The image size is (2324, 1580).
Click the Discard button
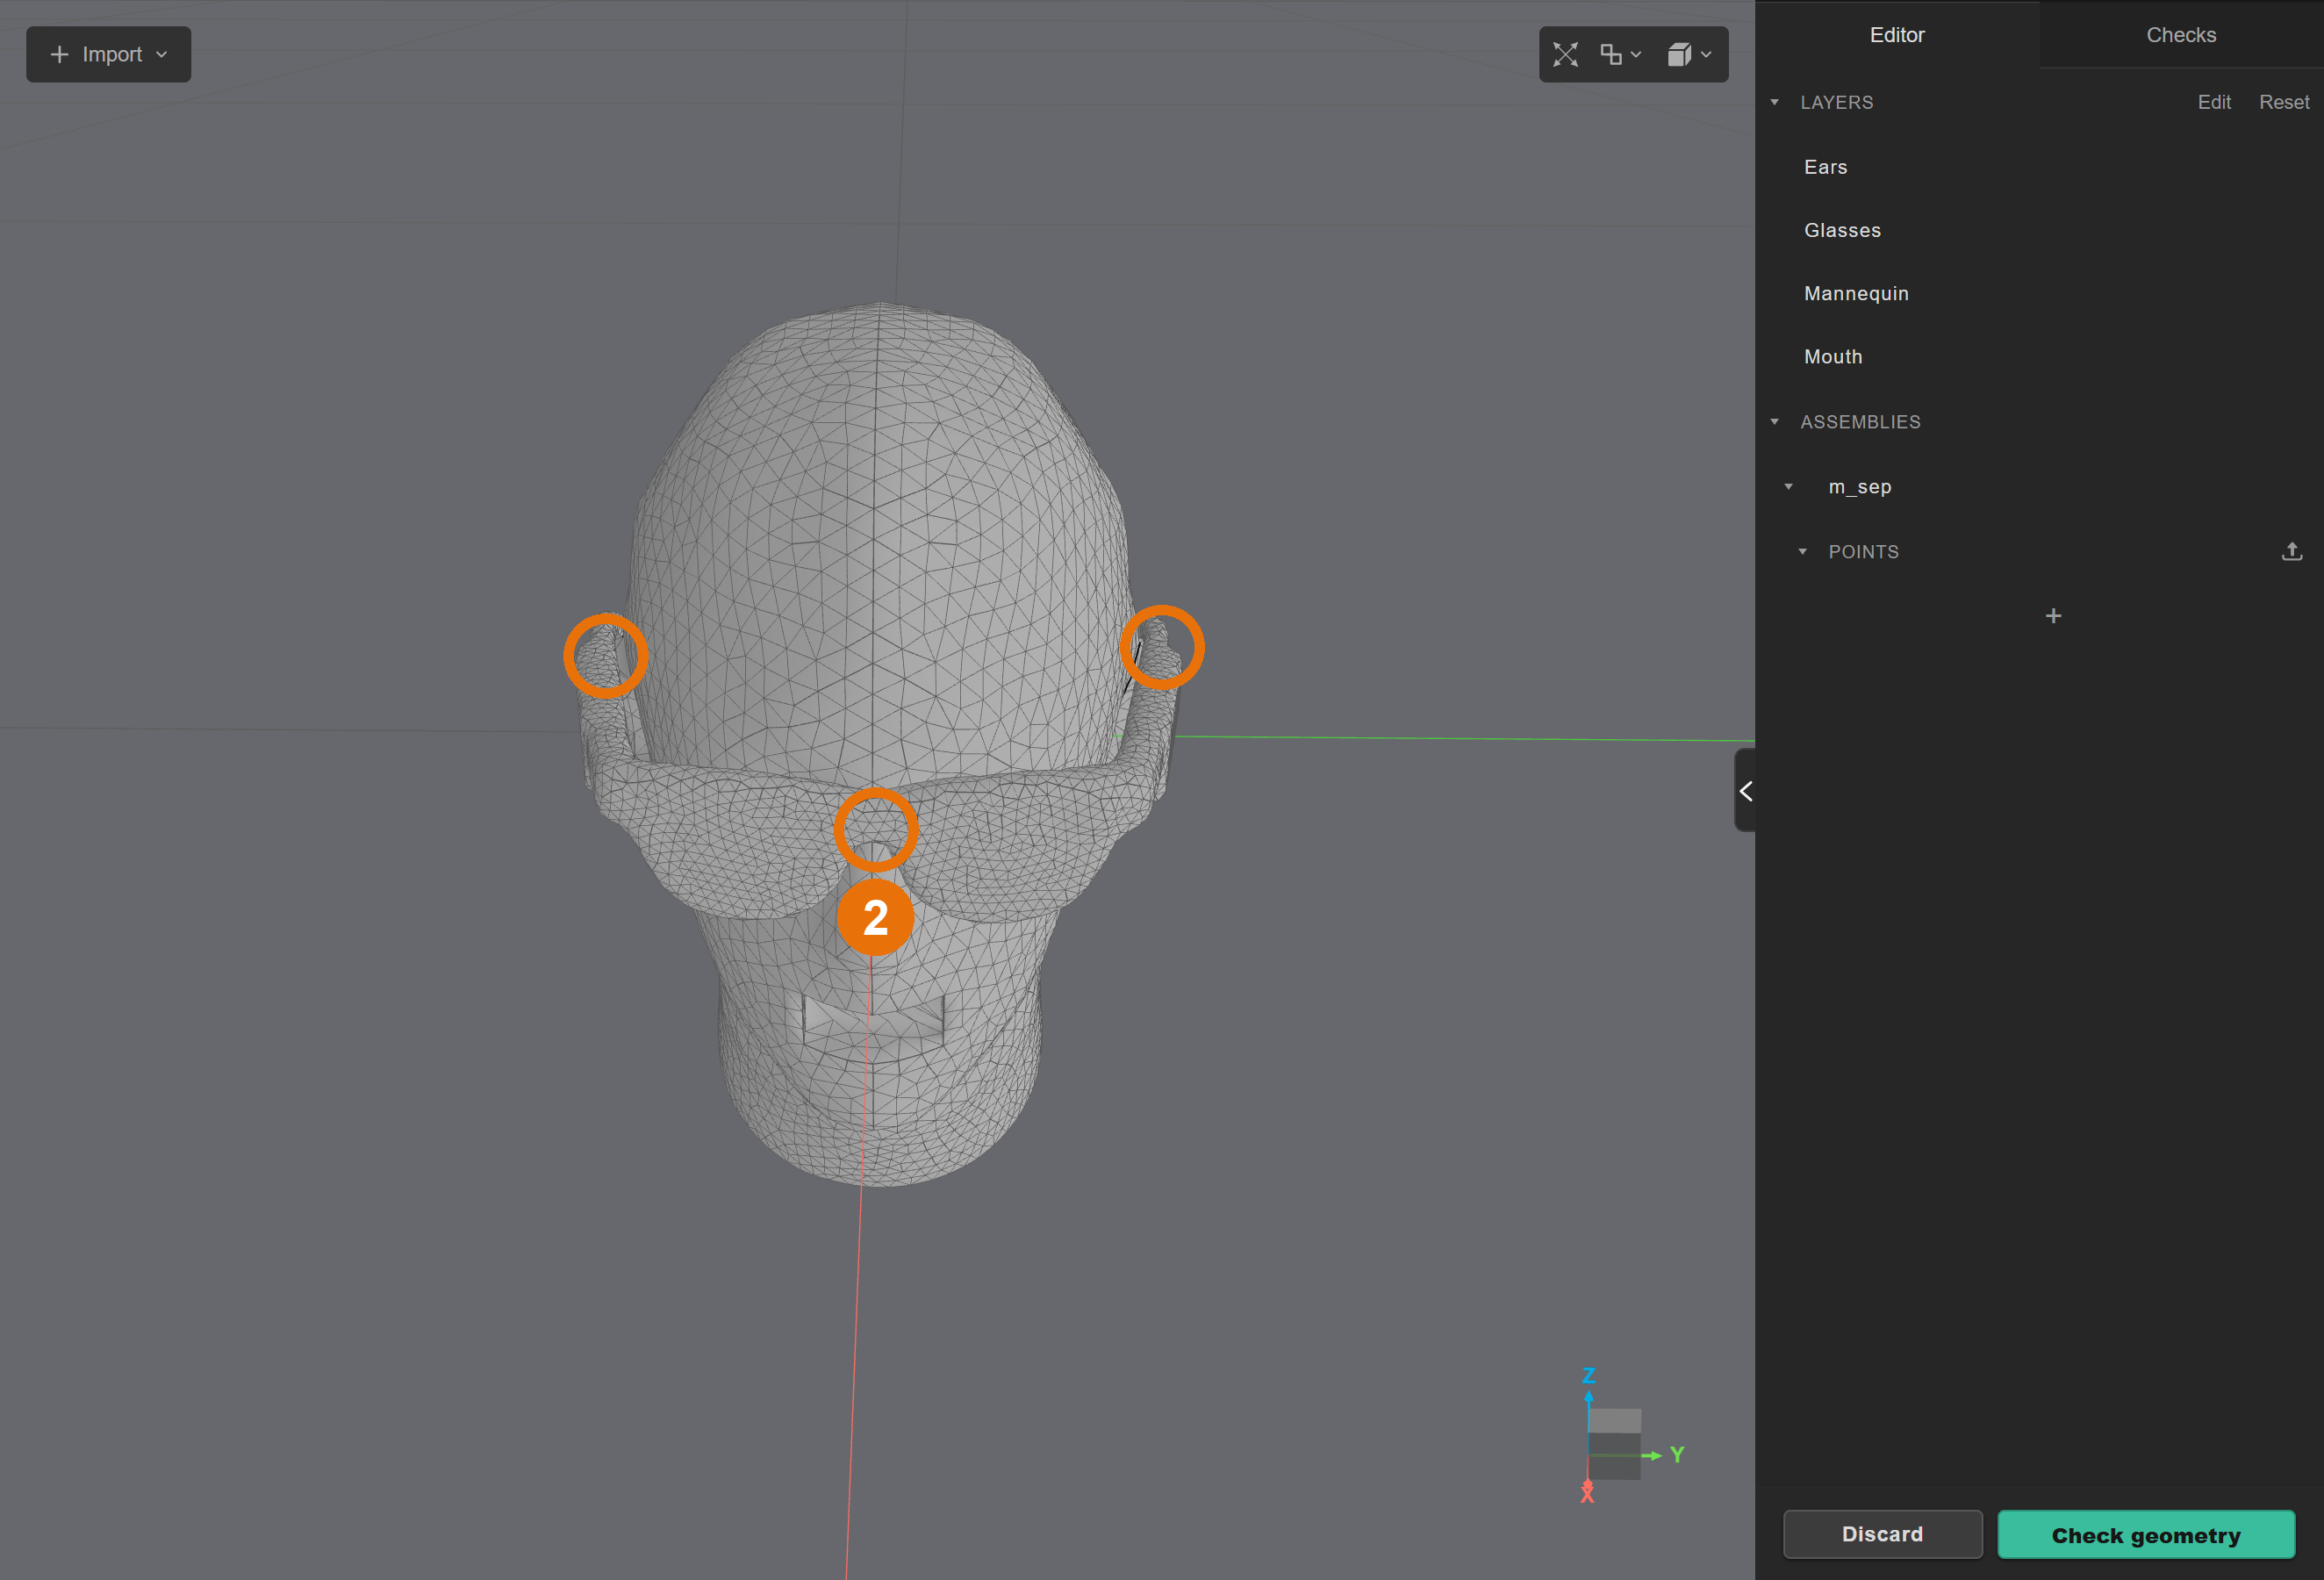click(x=1882, y=1534)
